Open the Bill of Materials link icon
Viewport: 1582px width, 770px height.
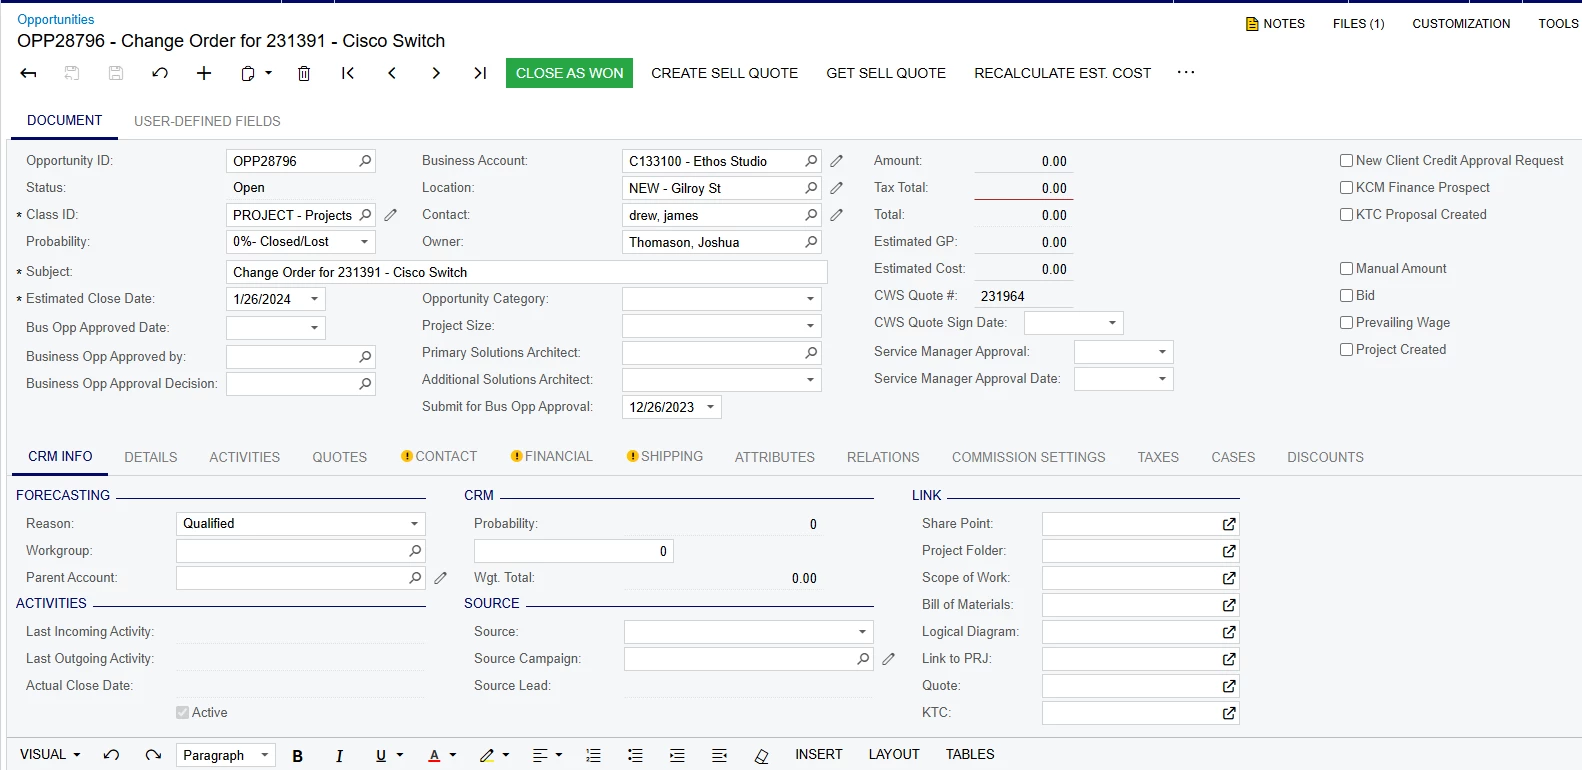point(1229,605)
